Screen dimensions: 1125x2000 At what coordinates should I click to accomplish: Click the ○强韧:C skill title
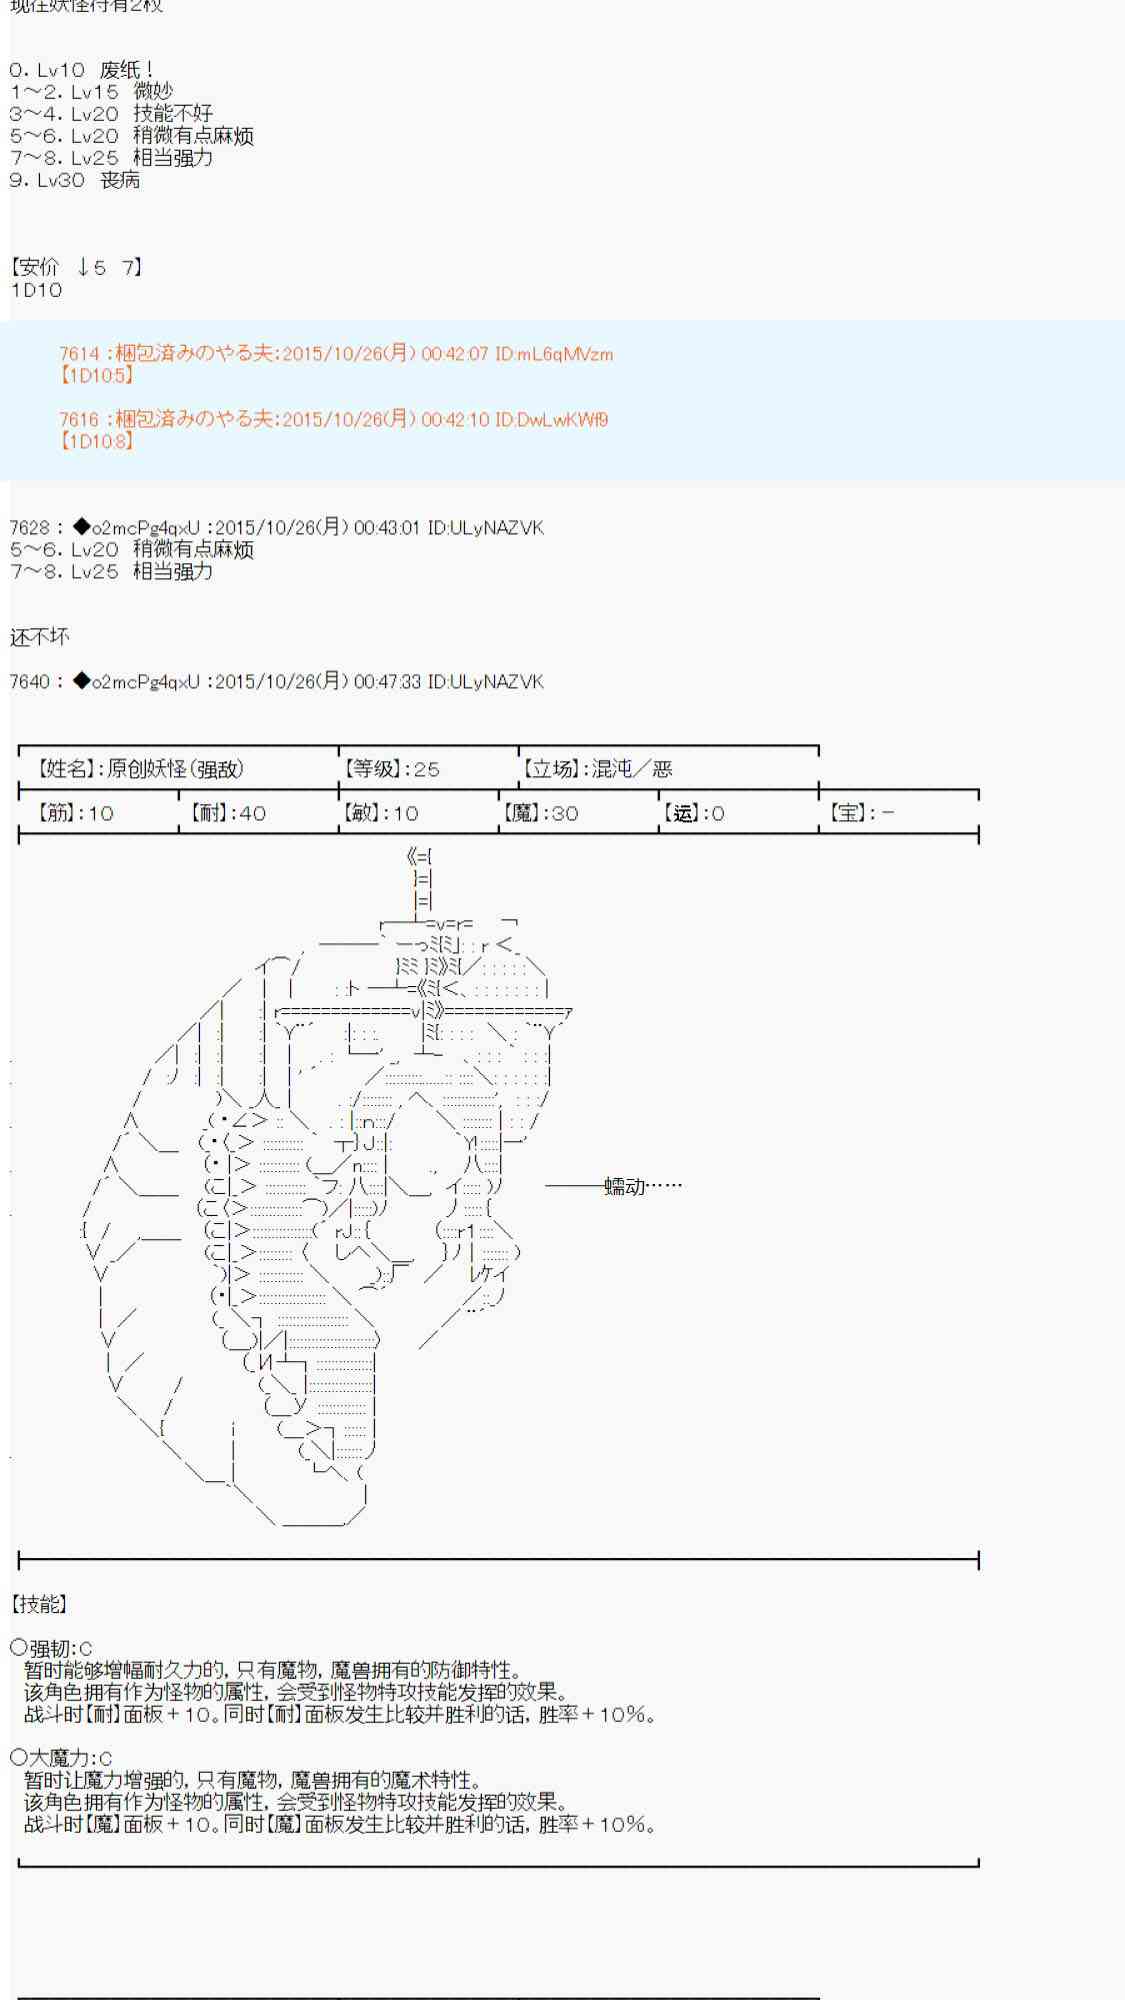[x=51, y=1649]
